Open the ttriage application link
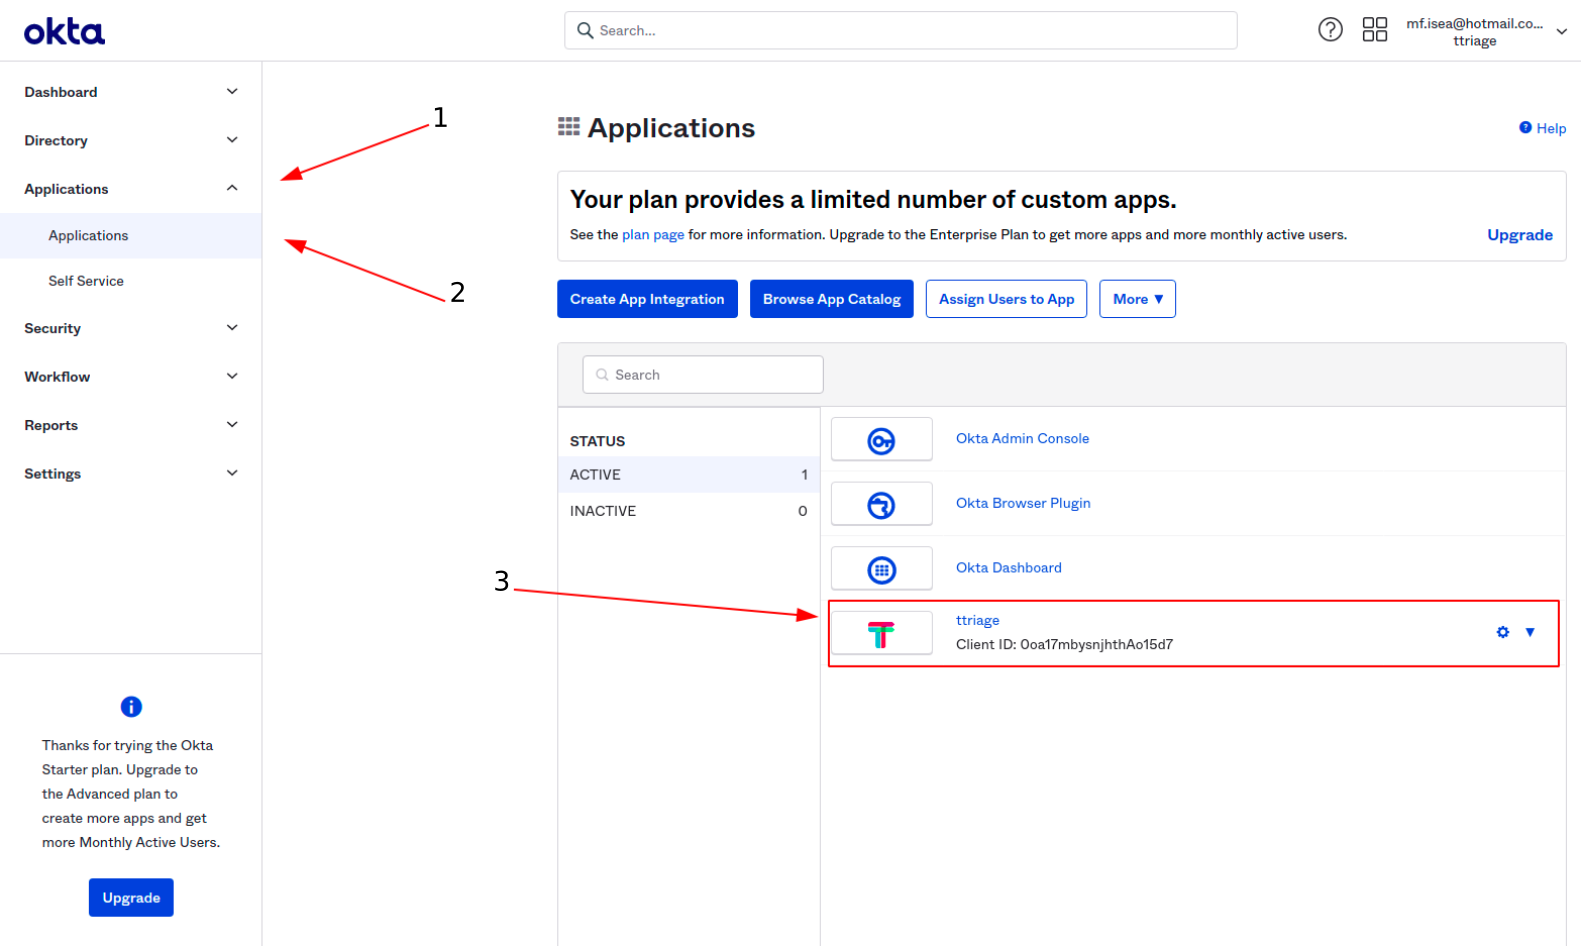This screenshot has width=1581, height=946. (977, 620)
